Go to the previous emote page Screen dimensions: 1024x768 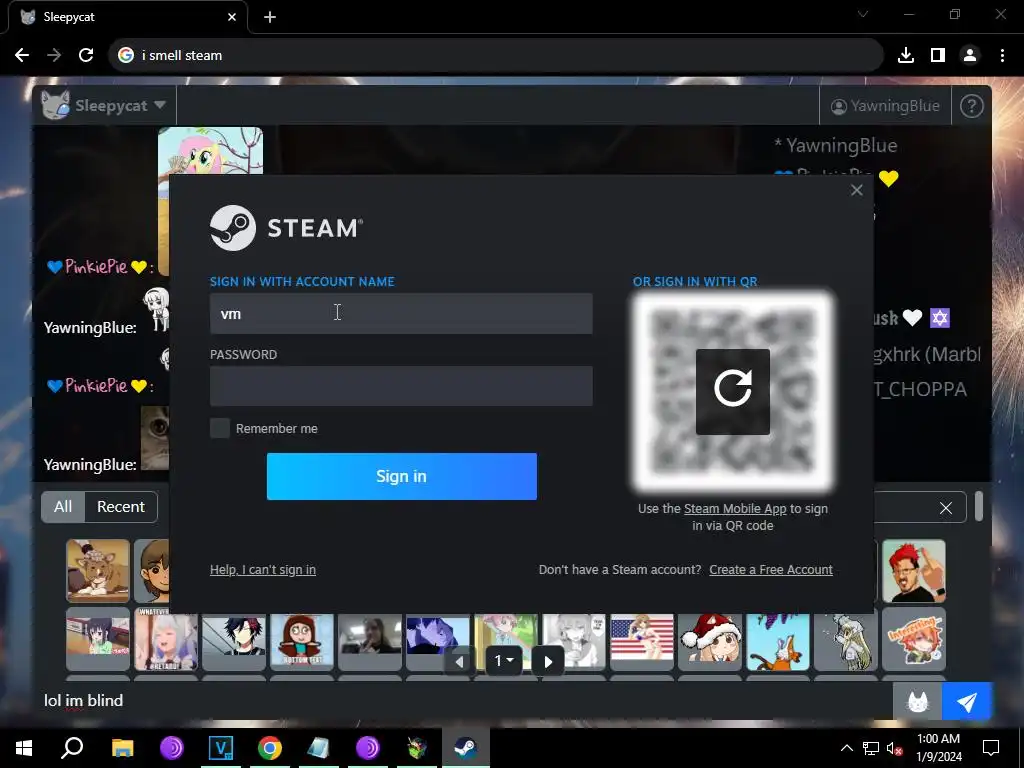tap(459, 662)
